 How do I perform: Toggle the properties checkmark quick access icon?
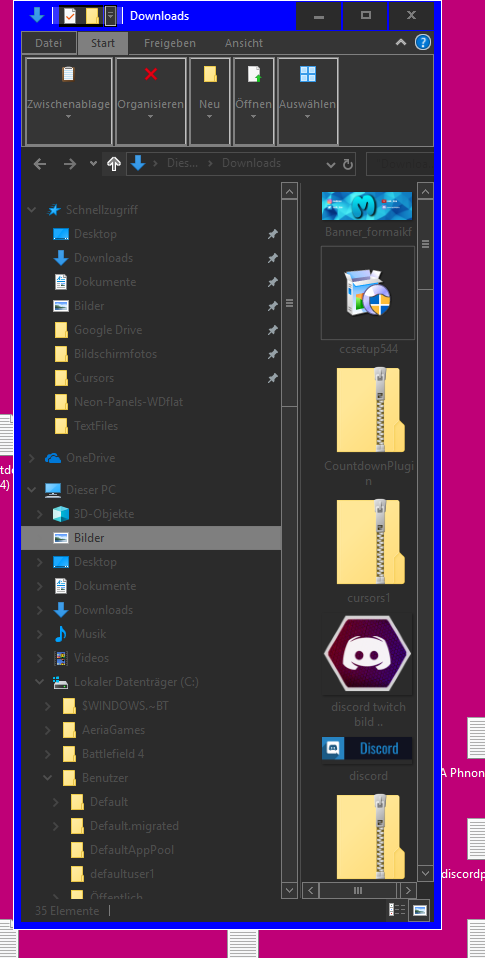coord(70,16)
